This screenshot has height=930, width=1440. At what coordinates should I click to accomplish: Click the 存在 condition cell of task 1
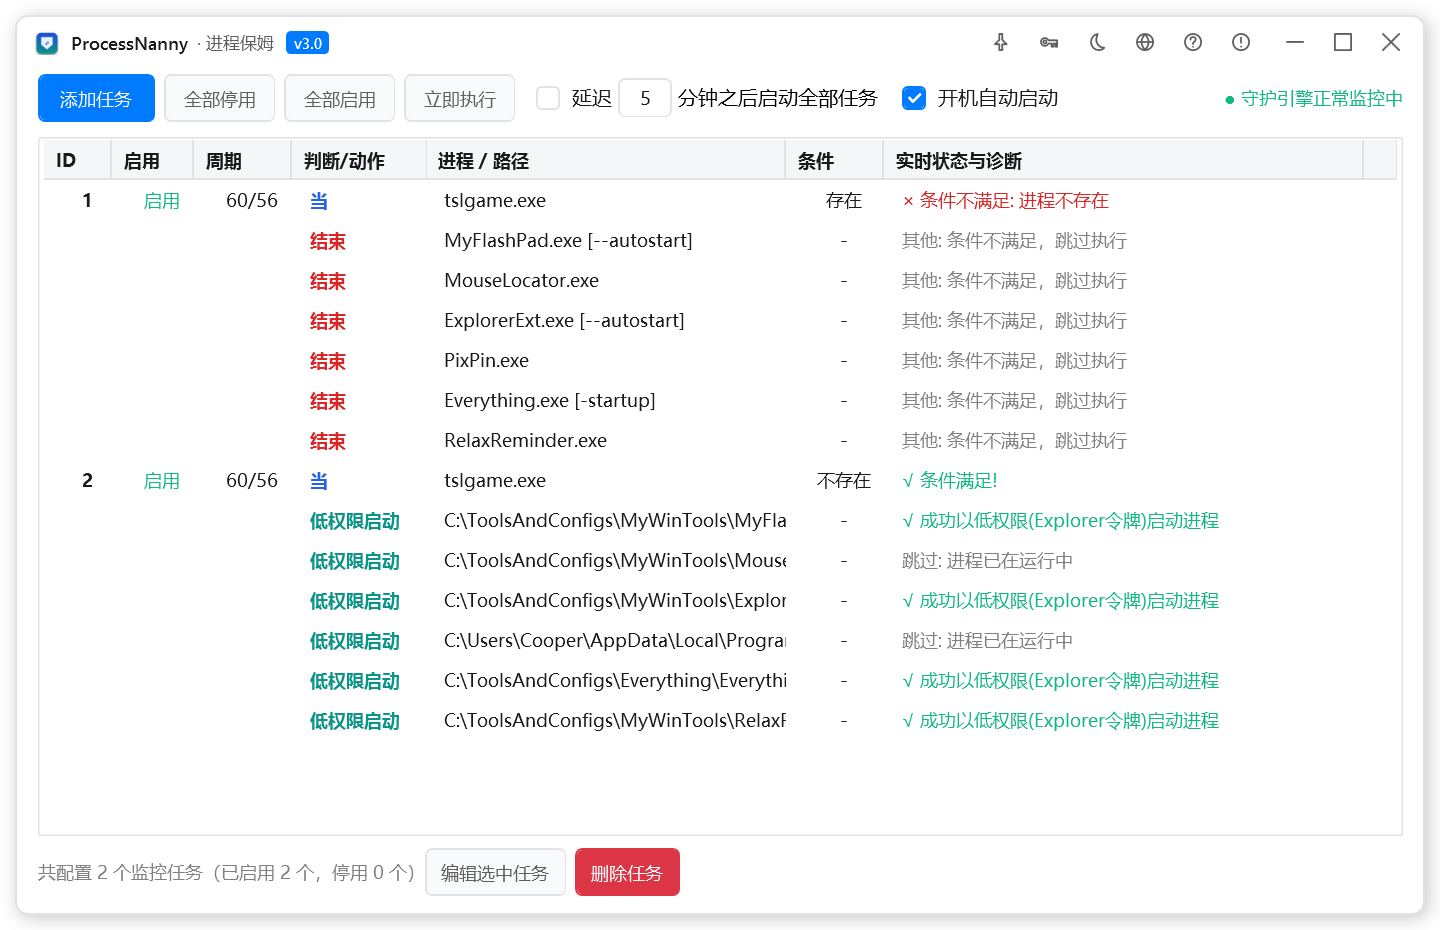coord(844,201)
